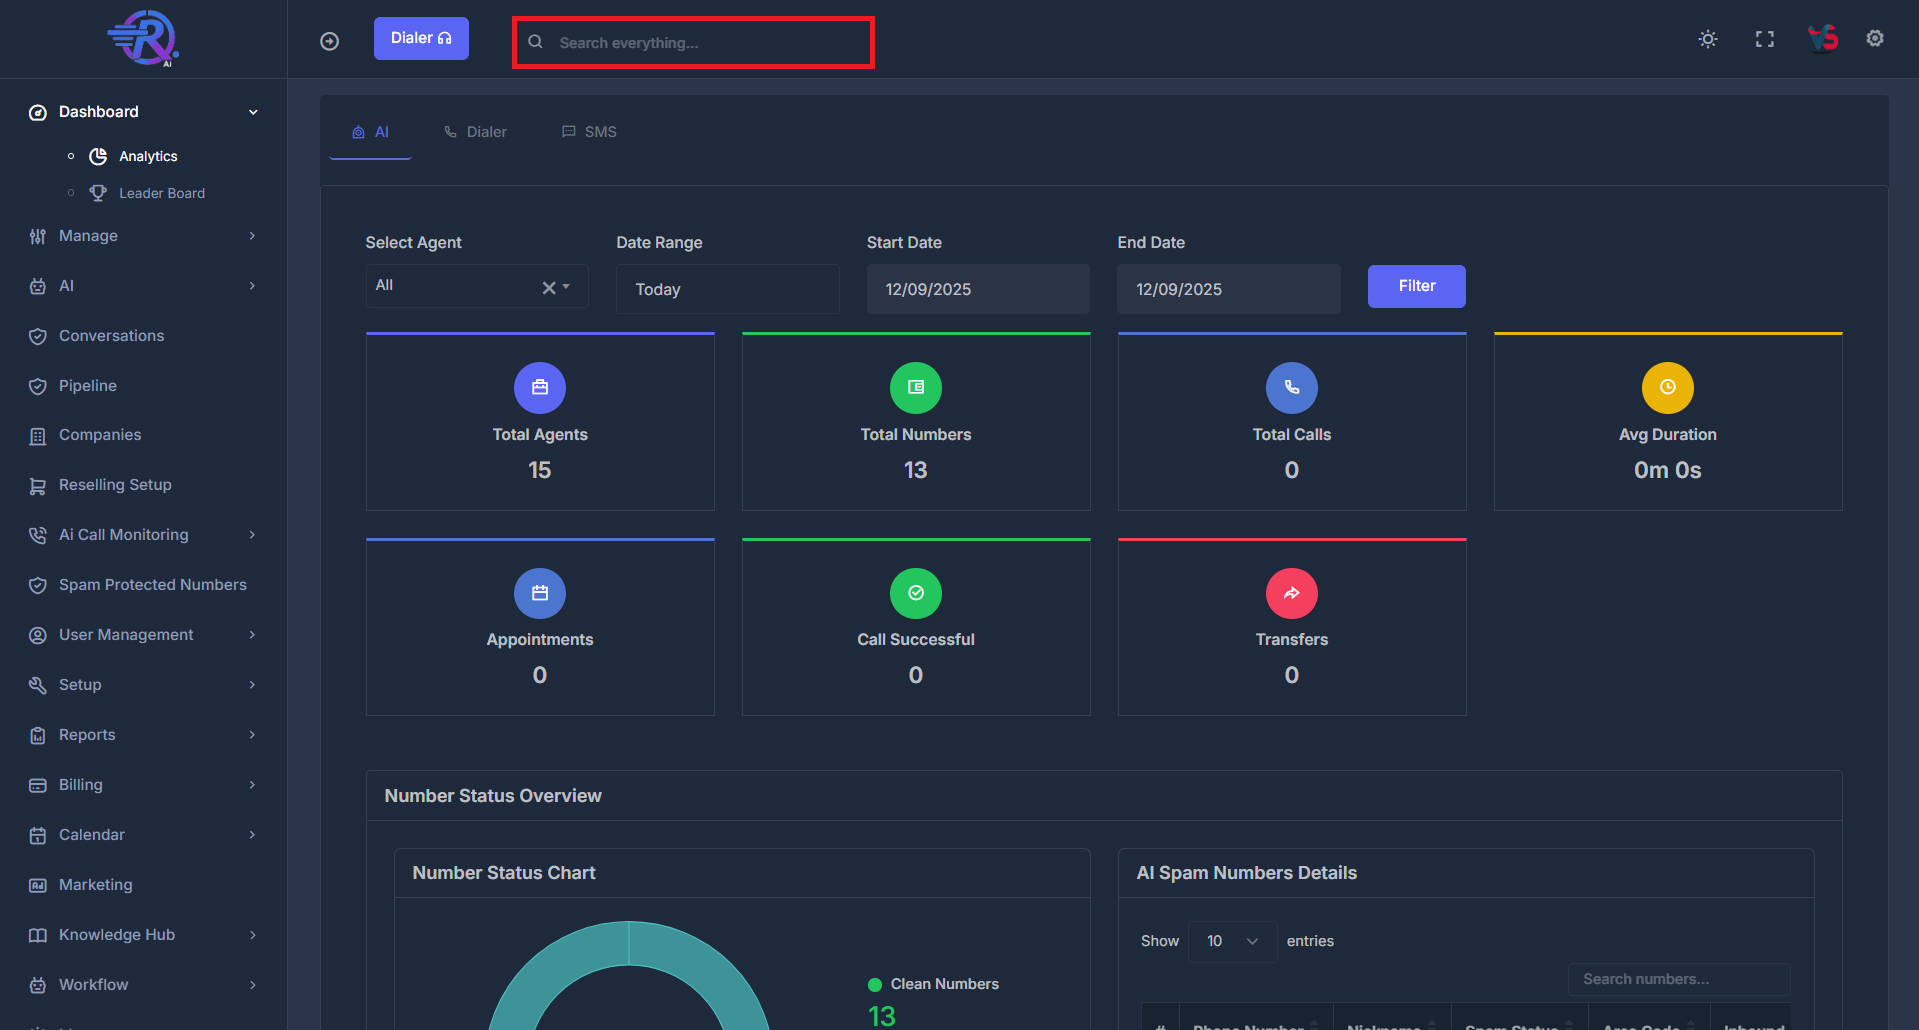Open the Dashboard menu item

[98, 111]
